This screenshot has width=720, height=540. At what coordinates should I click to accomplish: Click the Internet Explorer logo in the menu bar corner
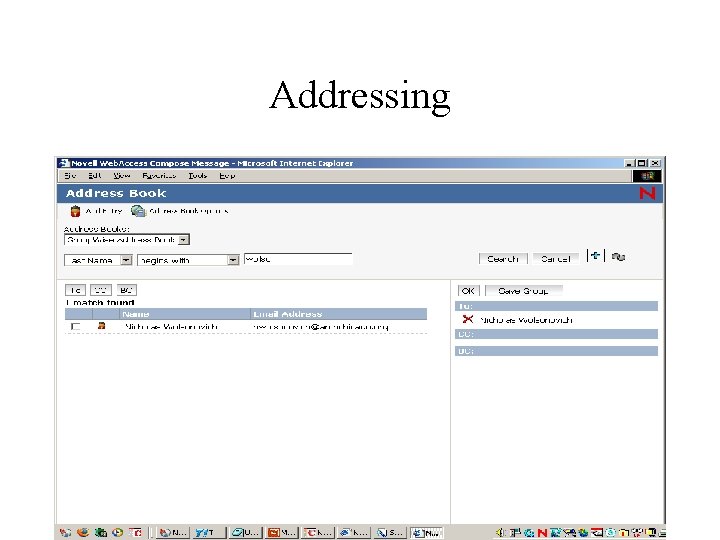[x=647, y=176]
